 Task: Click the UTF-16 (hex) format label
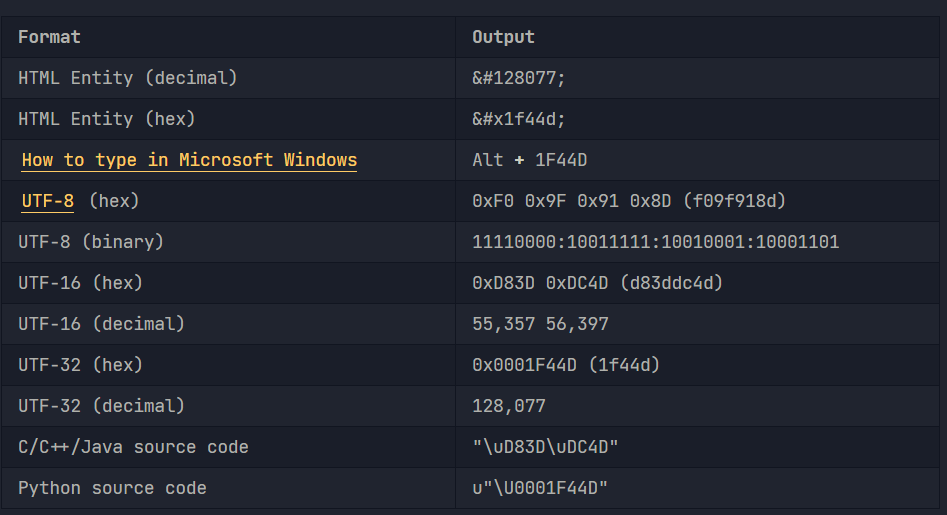[80, 283]
